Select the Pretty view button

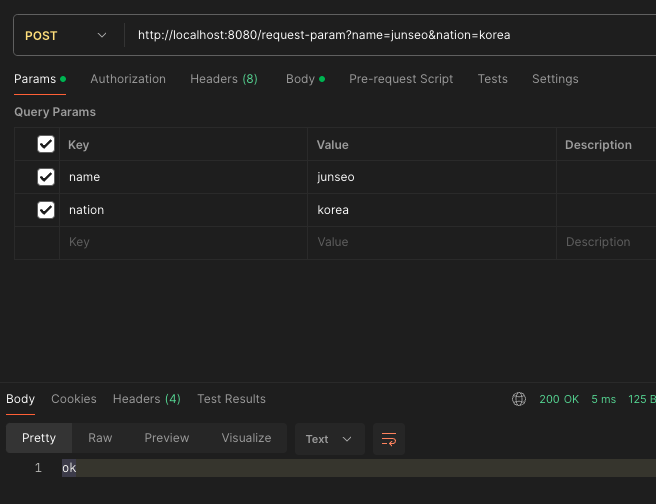39,438
